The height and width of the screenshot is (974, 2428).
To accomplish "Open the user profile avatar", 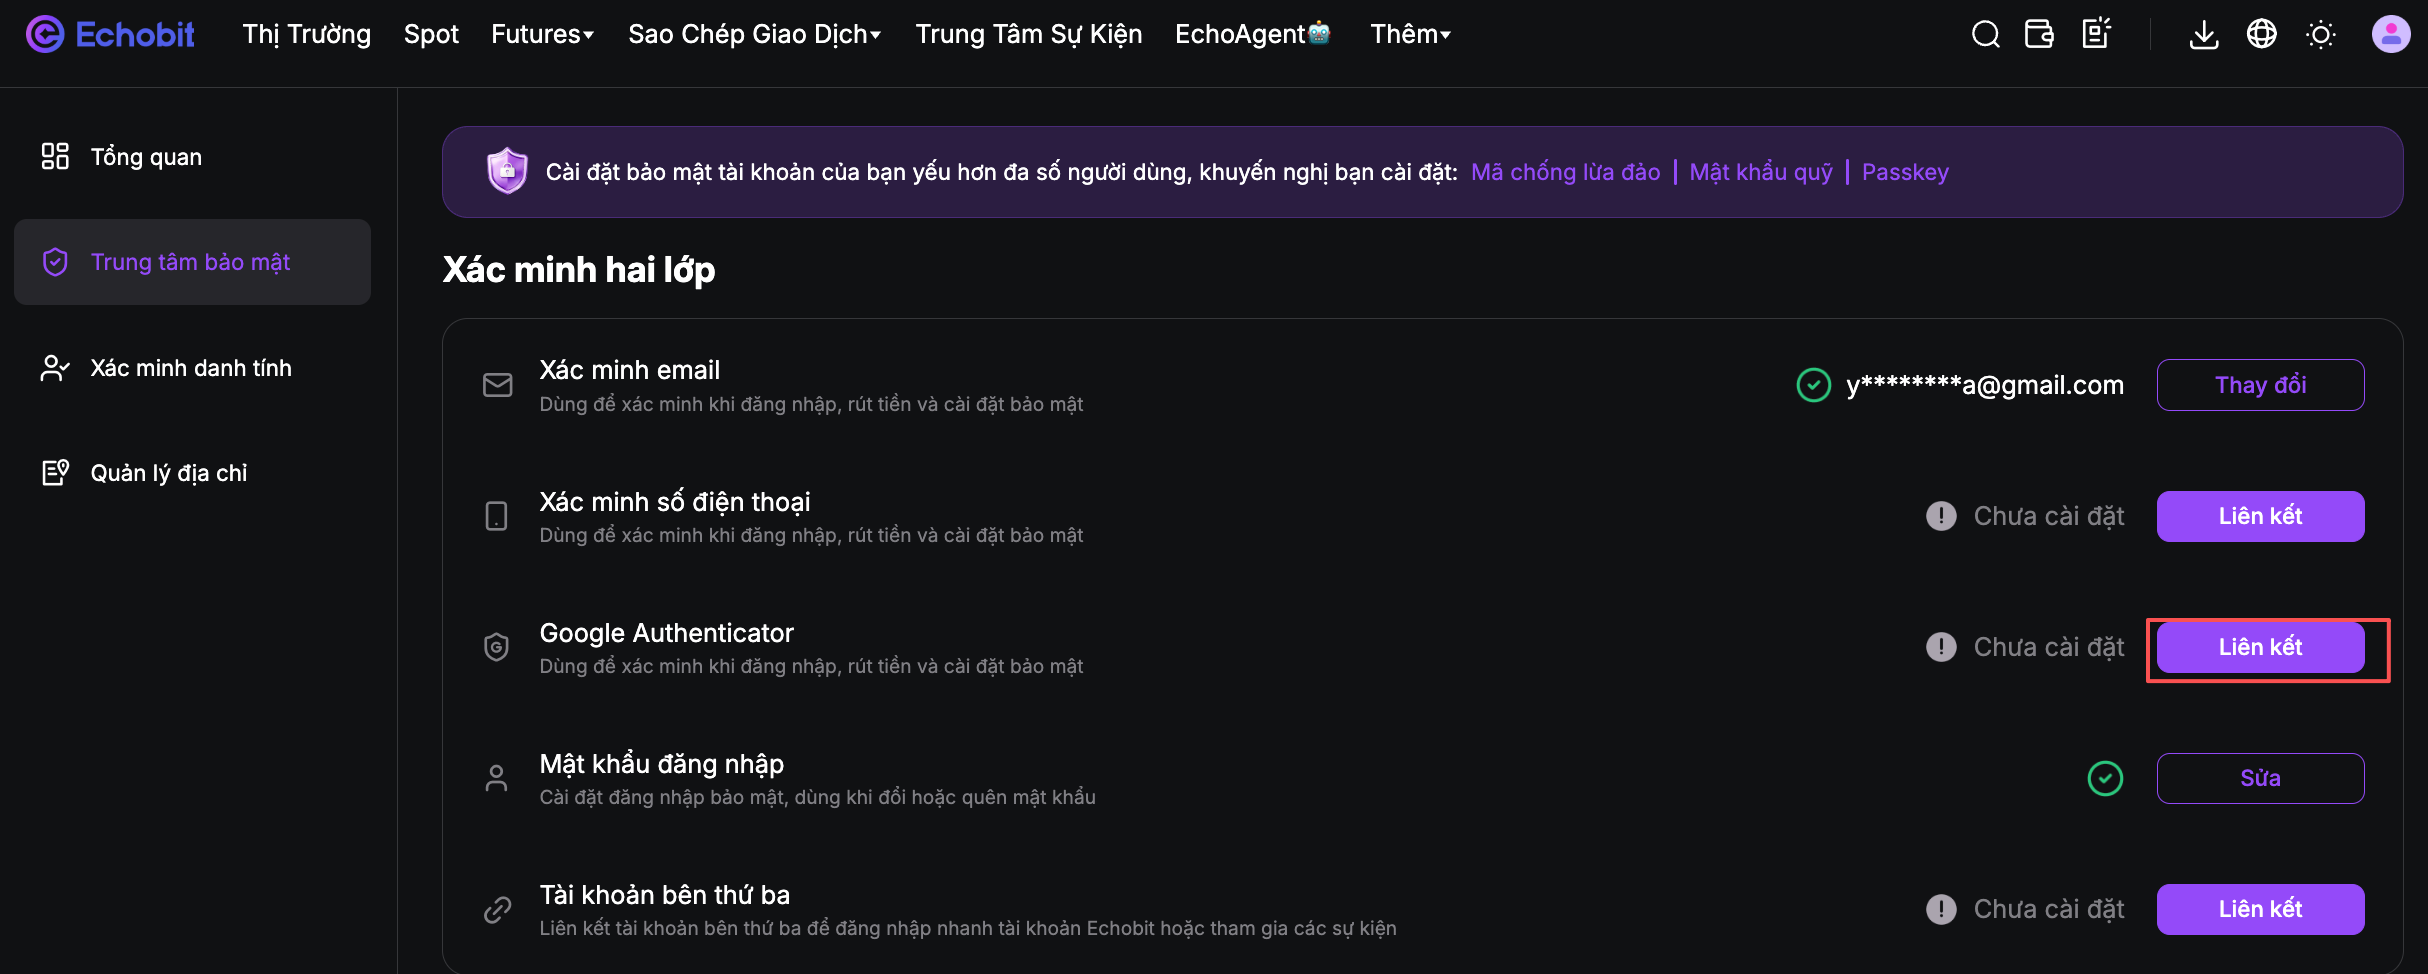I will pyautogui.click(x=2391, y=34).
